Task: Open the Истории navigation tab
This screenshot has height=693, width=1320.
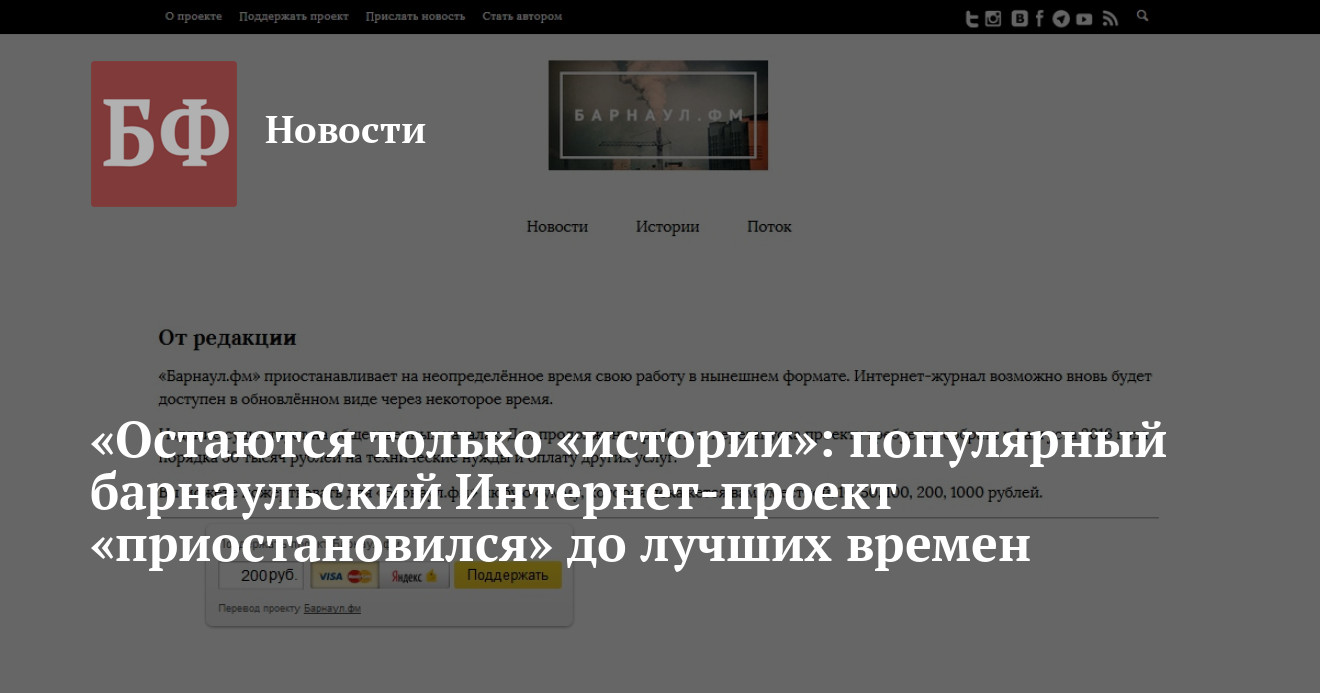Action: point(667,227)
